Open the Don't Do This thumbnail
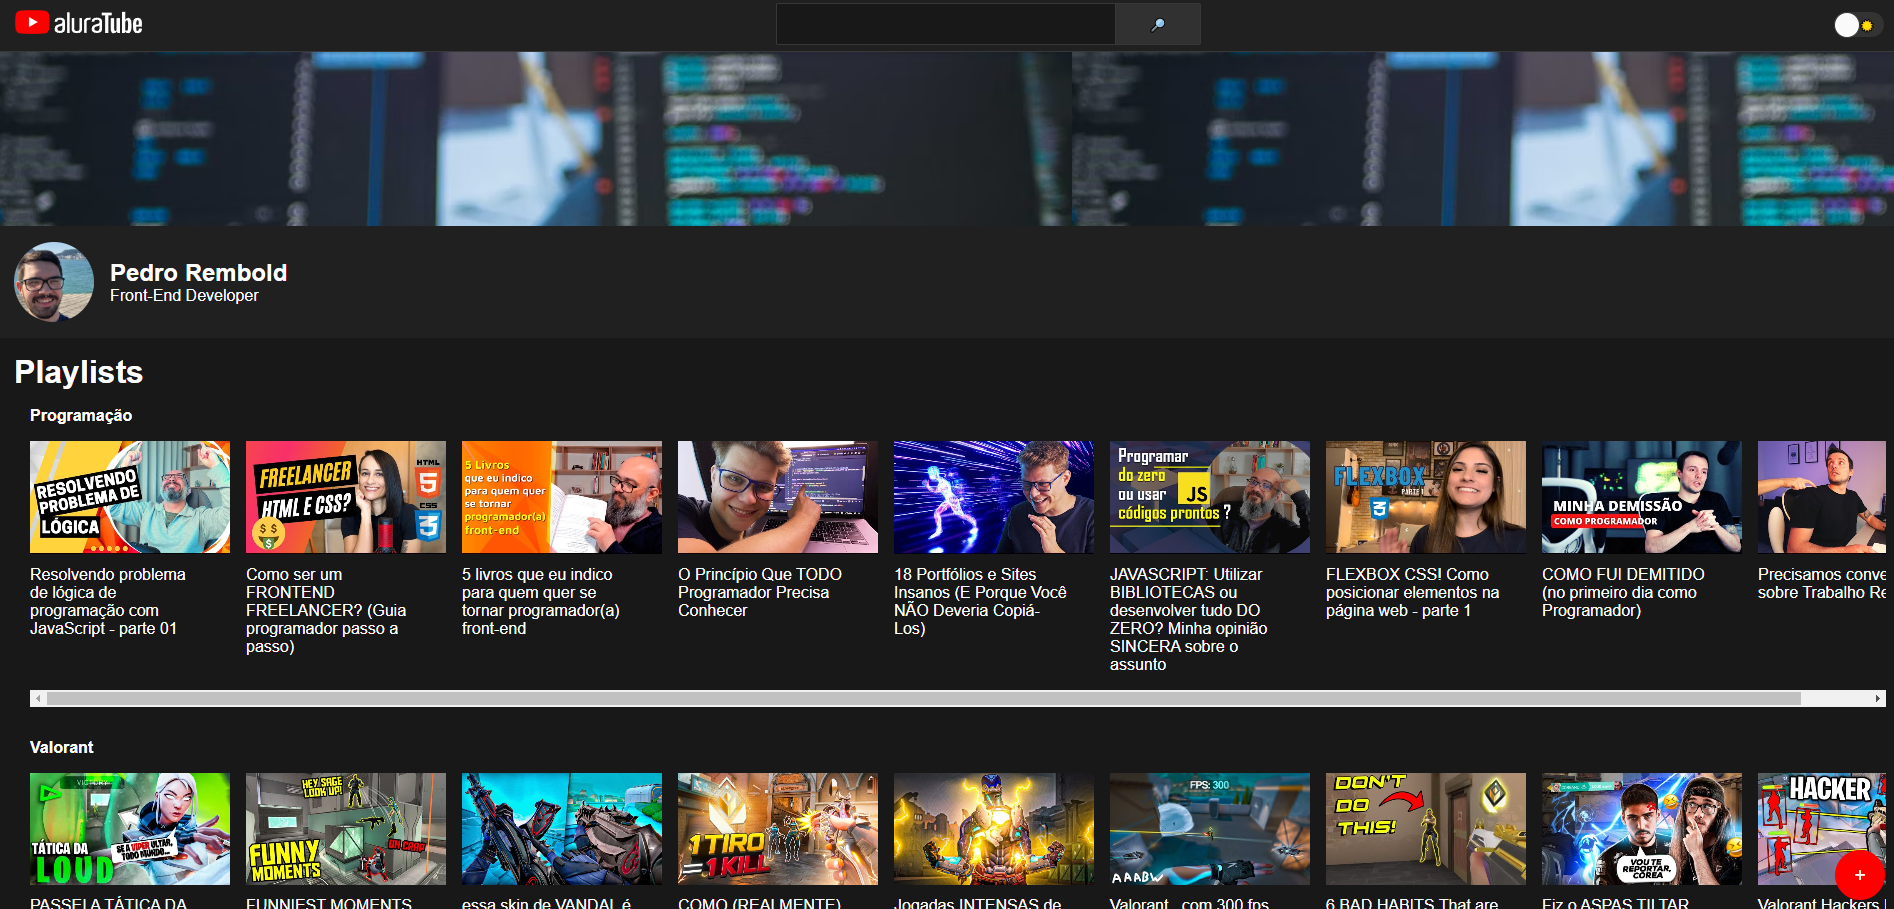1894x909 pixels. (1426, 829)
